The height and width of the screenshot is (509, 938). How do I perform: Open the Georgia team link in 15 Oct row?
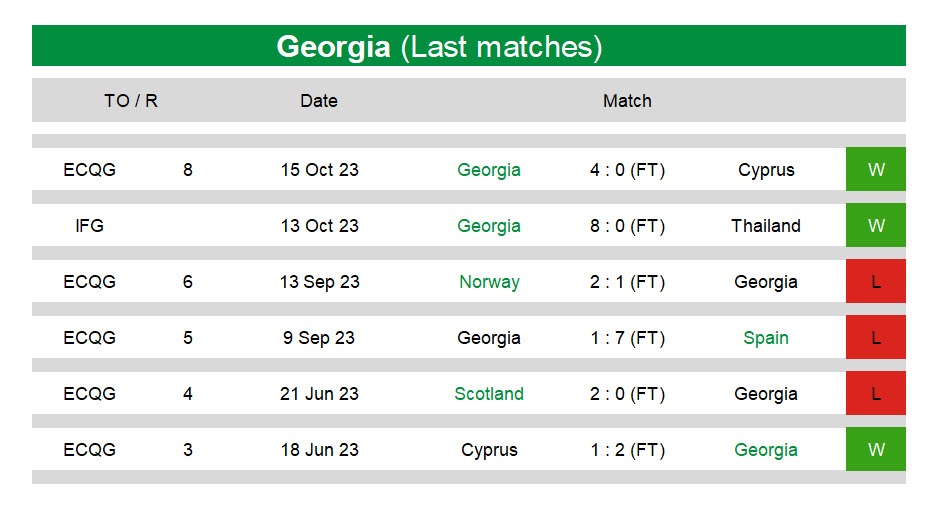(489, 170)
